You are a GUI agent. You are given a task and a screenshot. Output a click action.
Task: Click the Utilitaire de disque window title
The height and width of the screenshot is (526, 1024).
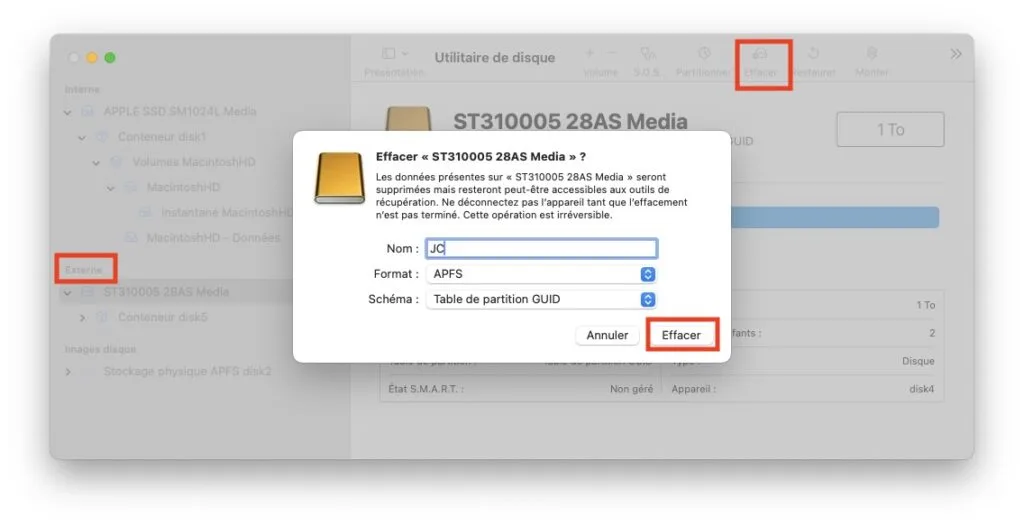click(495, 58)
